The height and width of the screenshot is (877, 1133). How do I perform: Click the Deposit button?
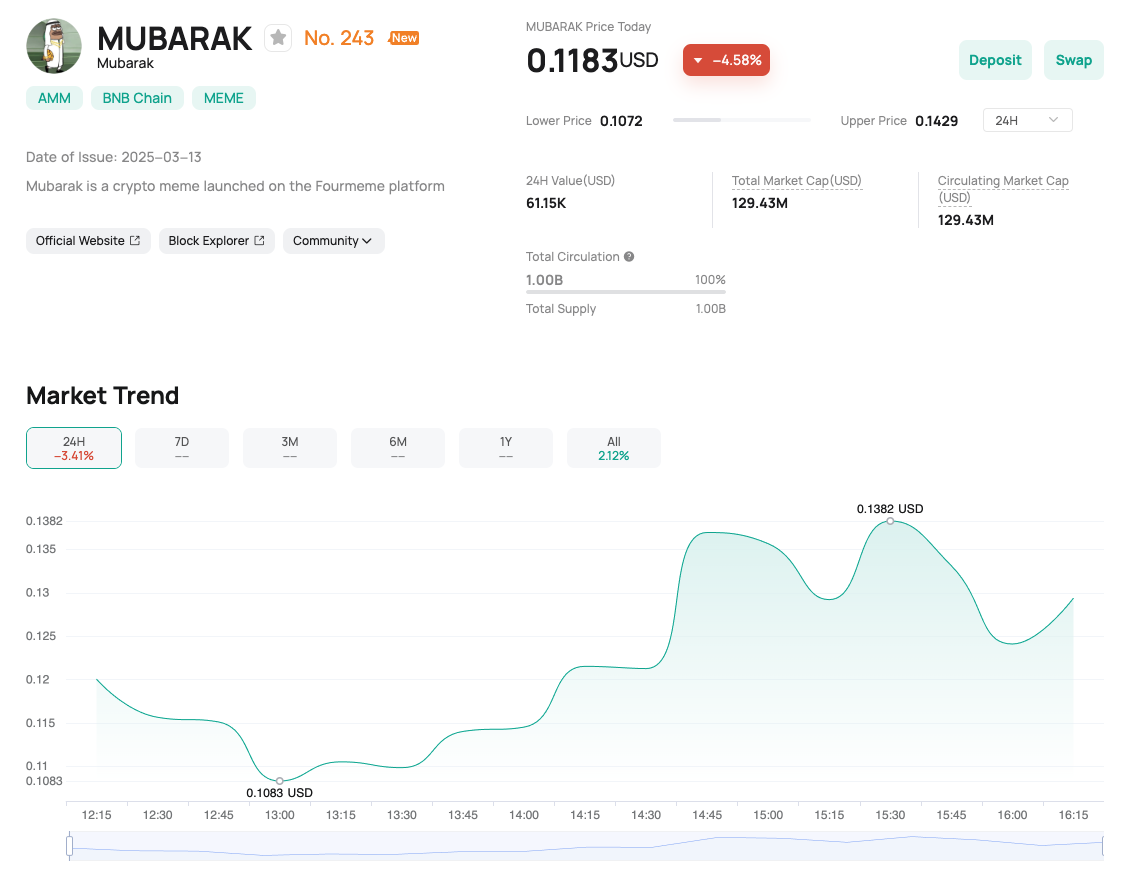coord(995,60)
